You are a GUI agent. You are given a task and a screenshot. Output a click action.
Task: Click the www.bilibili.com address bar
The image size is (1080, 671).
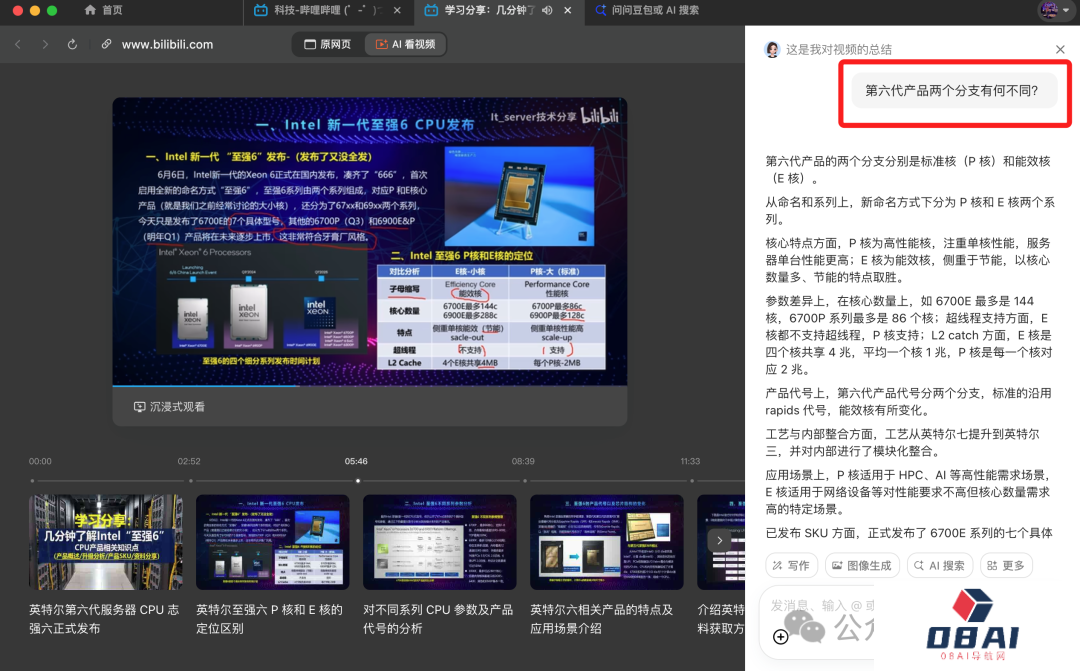(167, 44)
